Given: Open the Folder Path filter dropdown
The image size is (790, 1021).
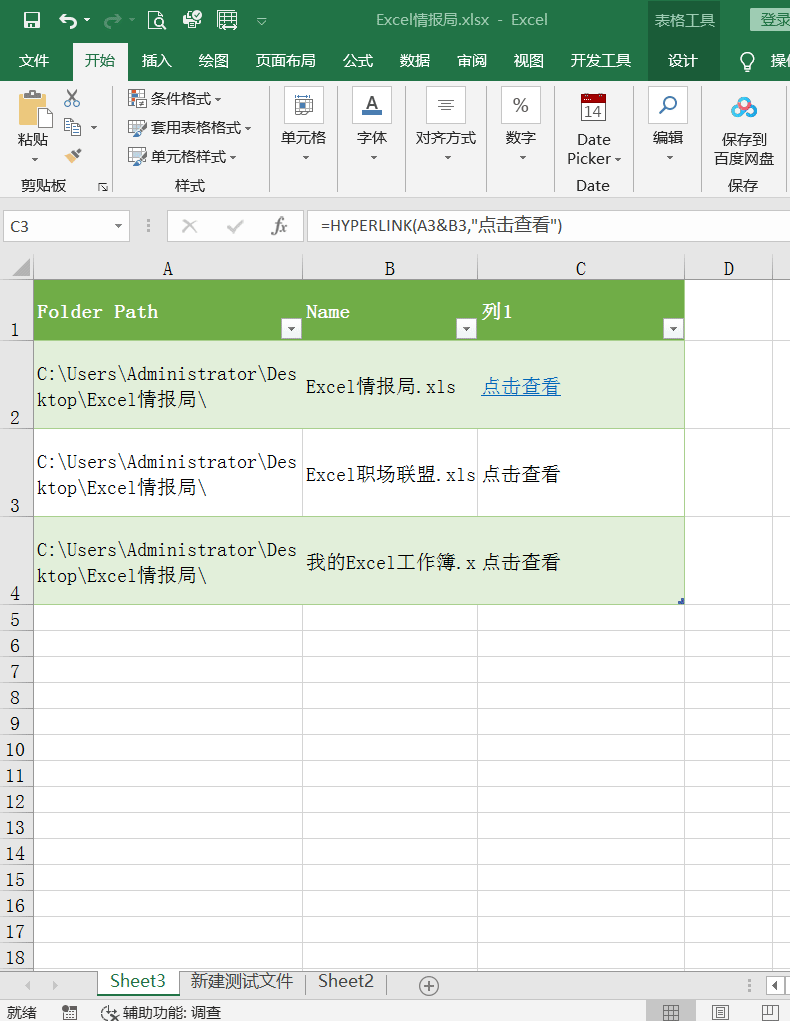Looking at the screenshot, I should coord(291,329).
